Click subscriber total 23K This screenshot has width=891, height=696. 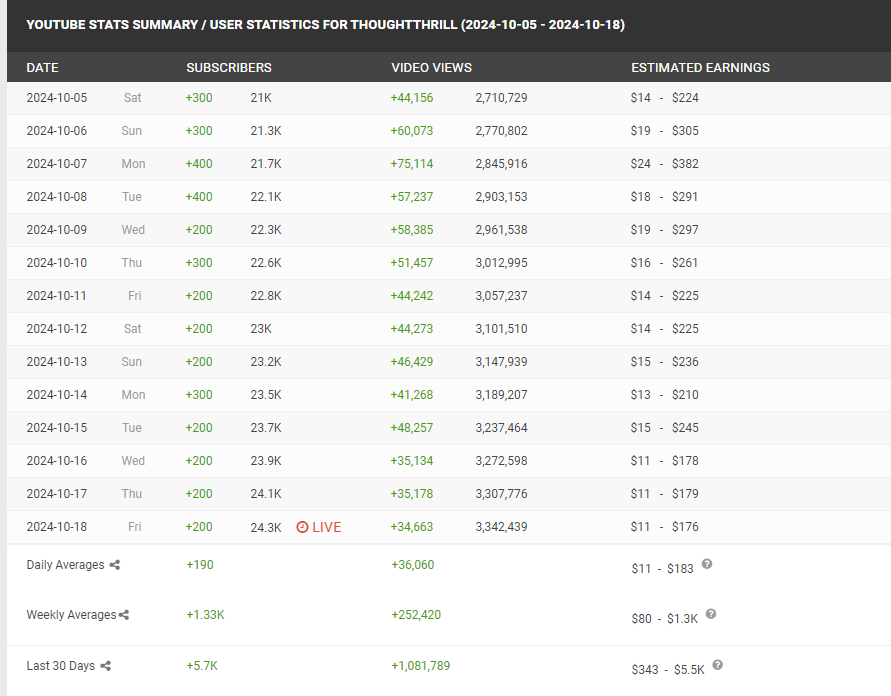pyautogui.click(x=261, y=328)
